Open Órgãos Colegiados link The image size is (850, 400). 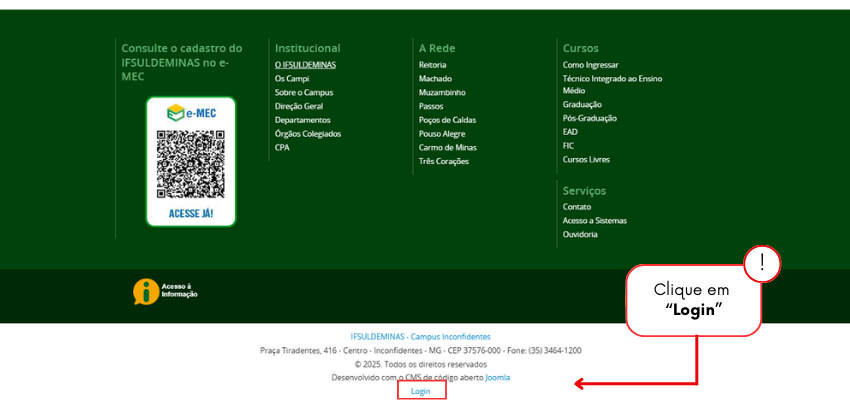308,133
